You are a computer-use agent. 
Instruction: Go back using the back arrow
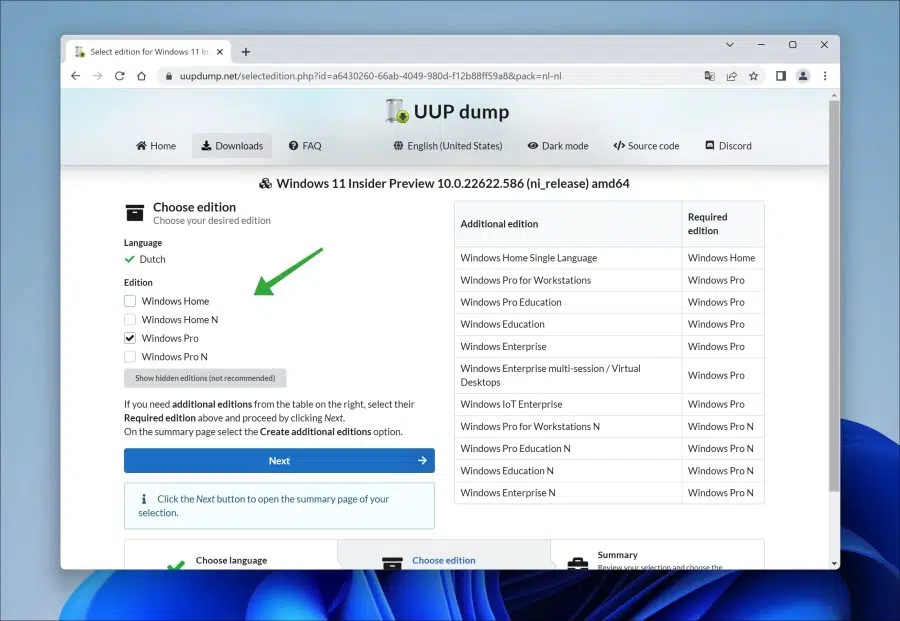(x=75, y=76)
